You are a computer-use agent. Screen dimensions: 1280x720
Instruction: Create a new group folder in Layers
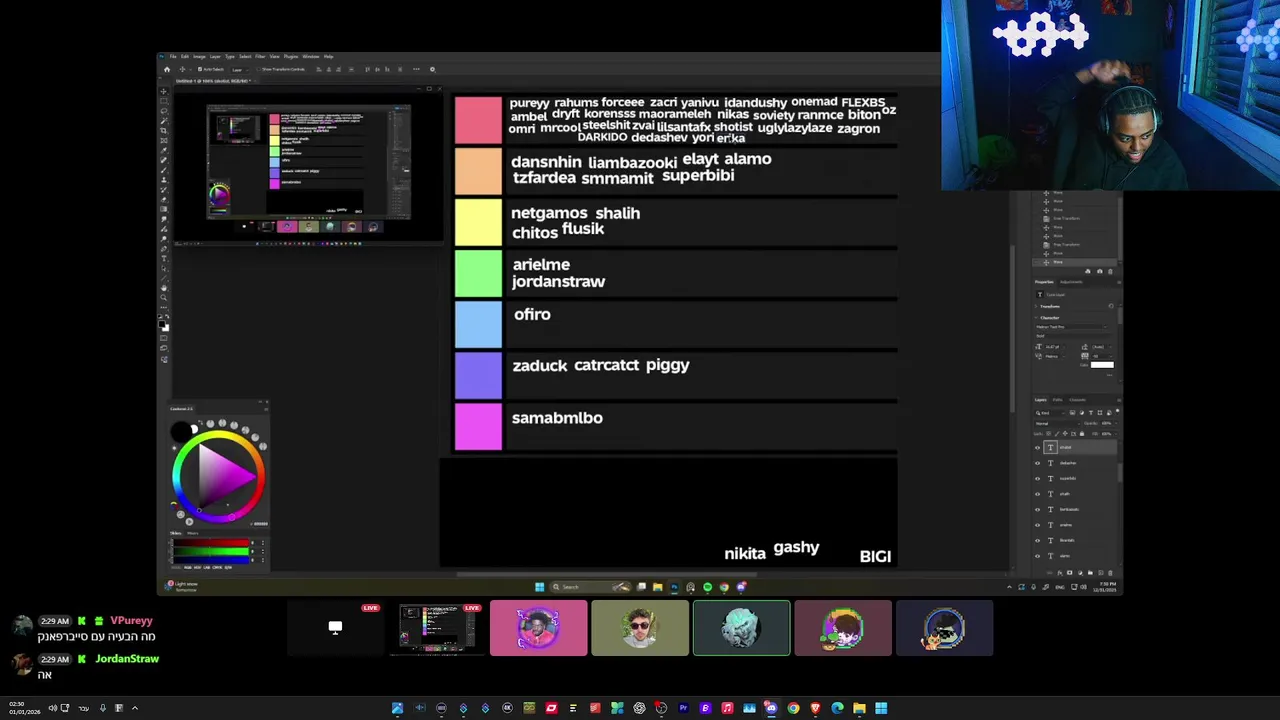click(1090, 572)
